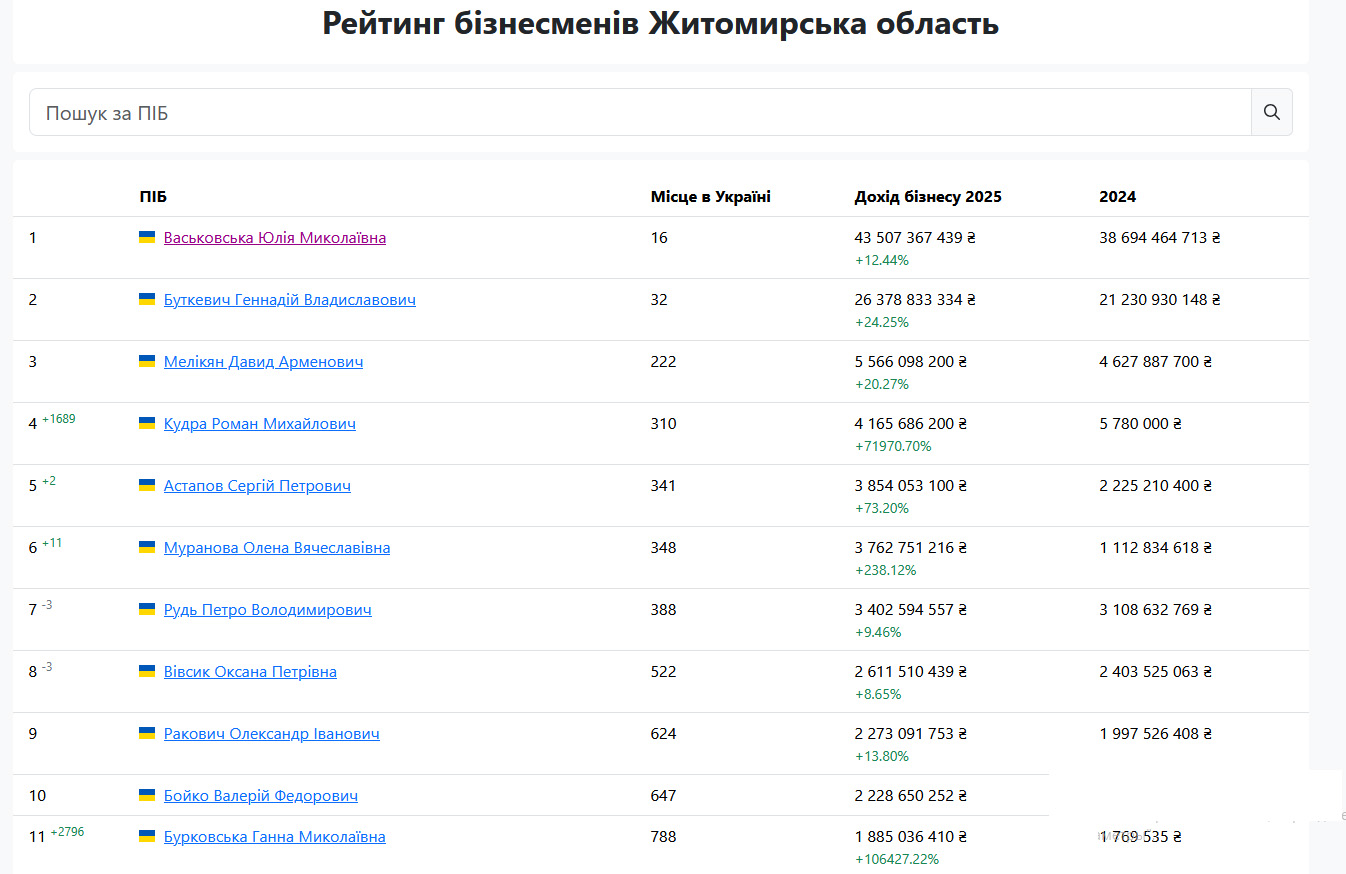The image size is (1346, 874).
Task: Select income value '43 507 367 439 ₴'
Action: coord(915,238)
